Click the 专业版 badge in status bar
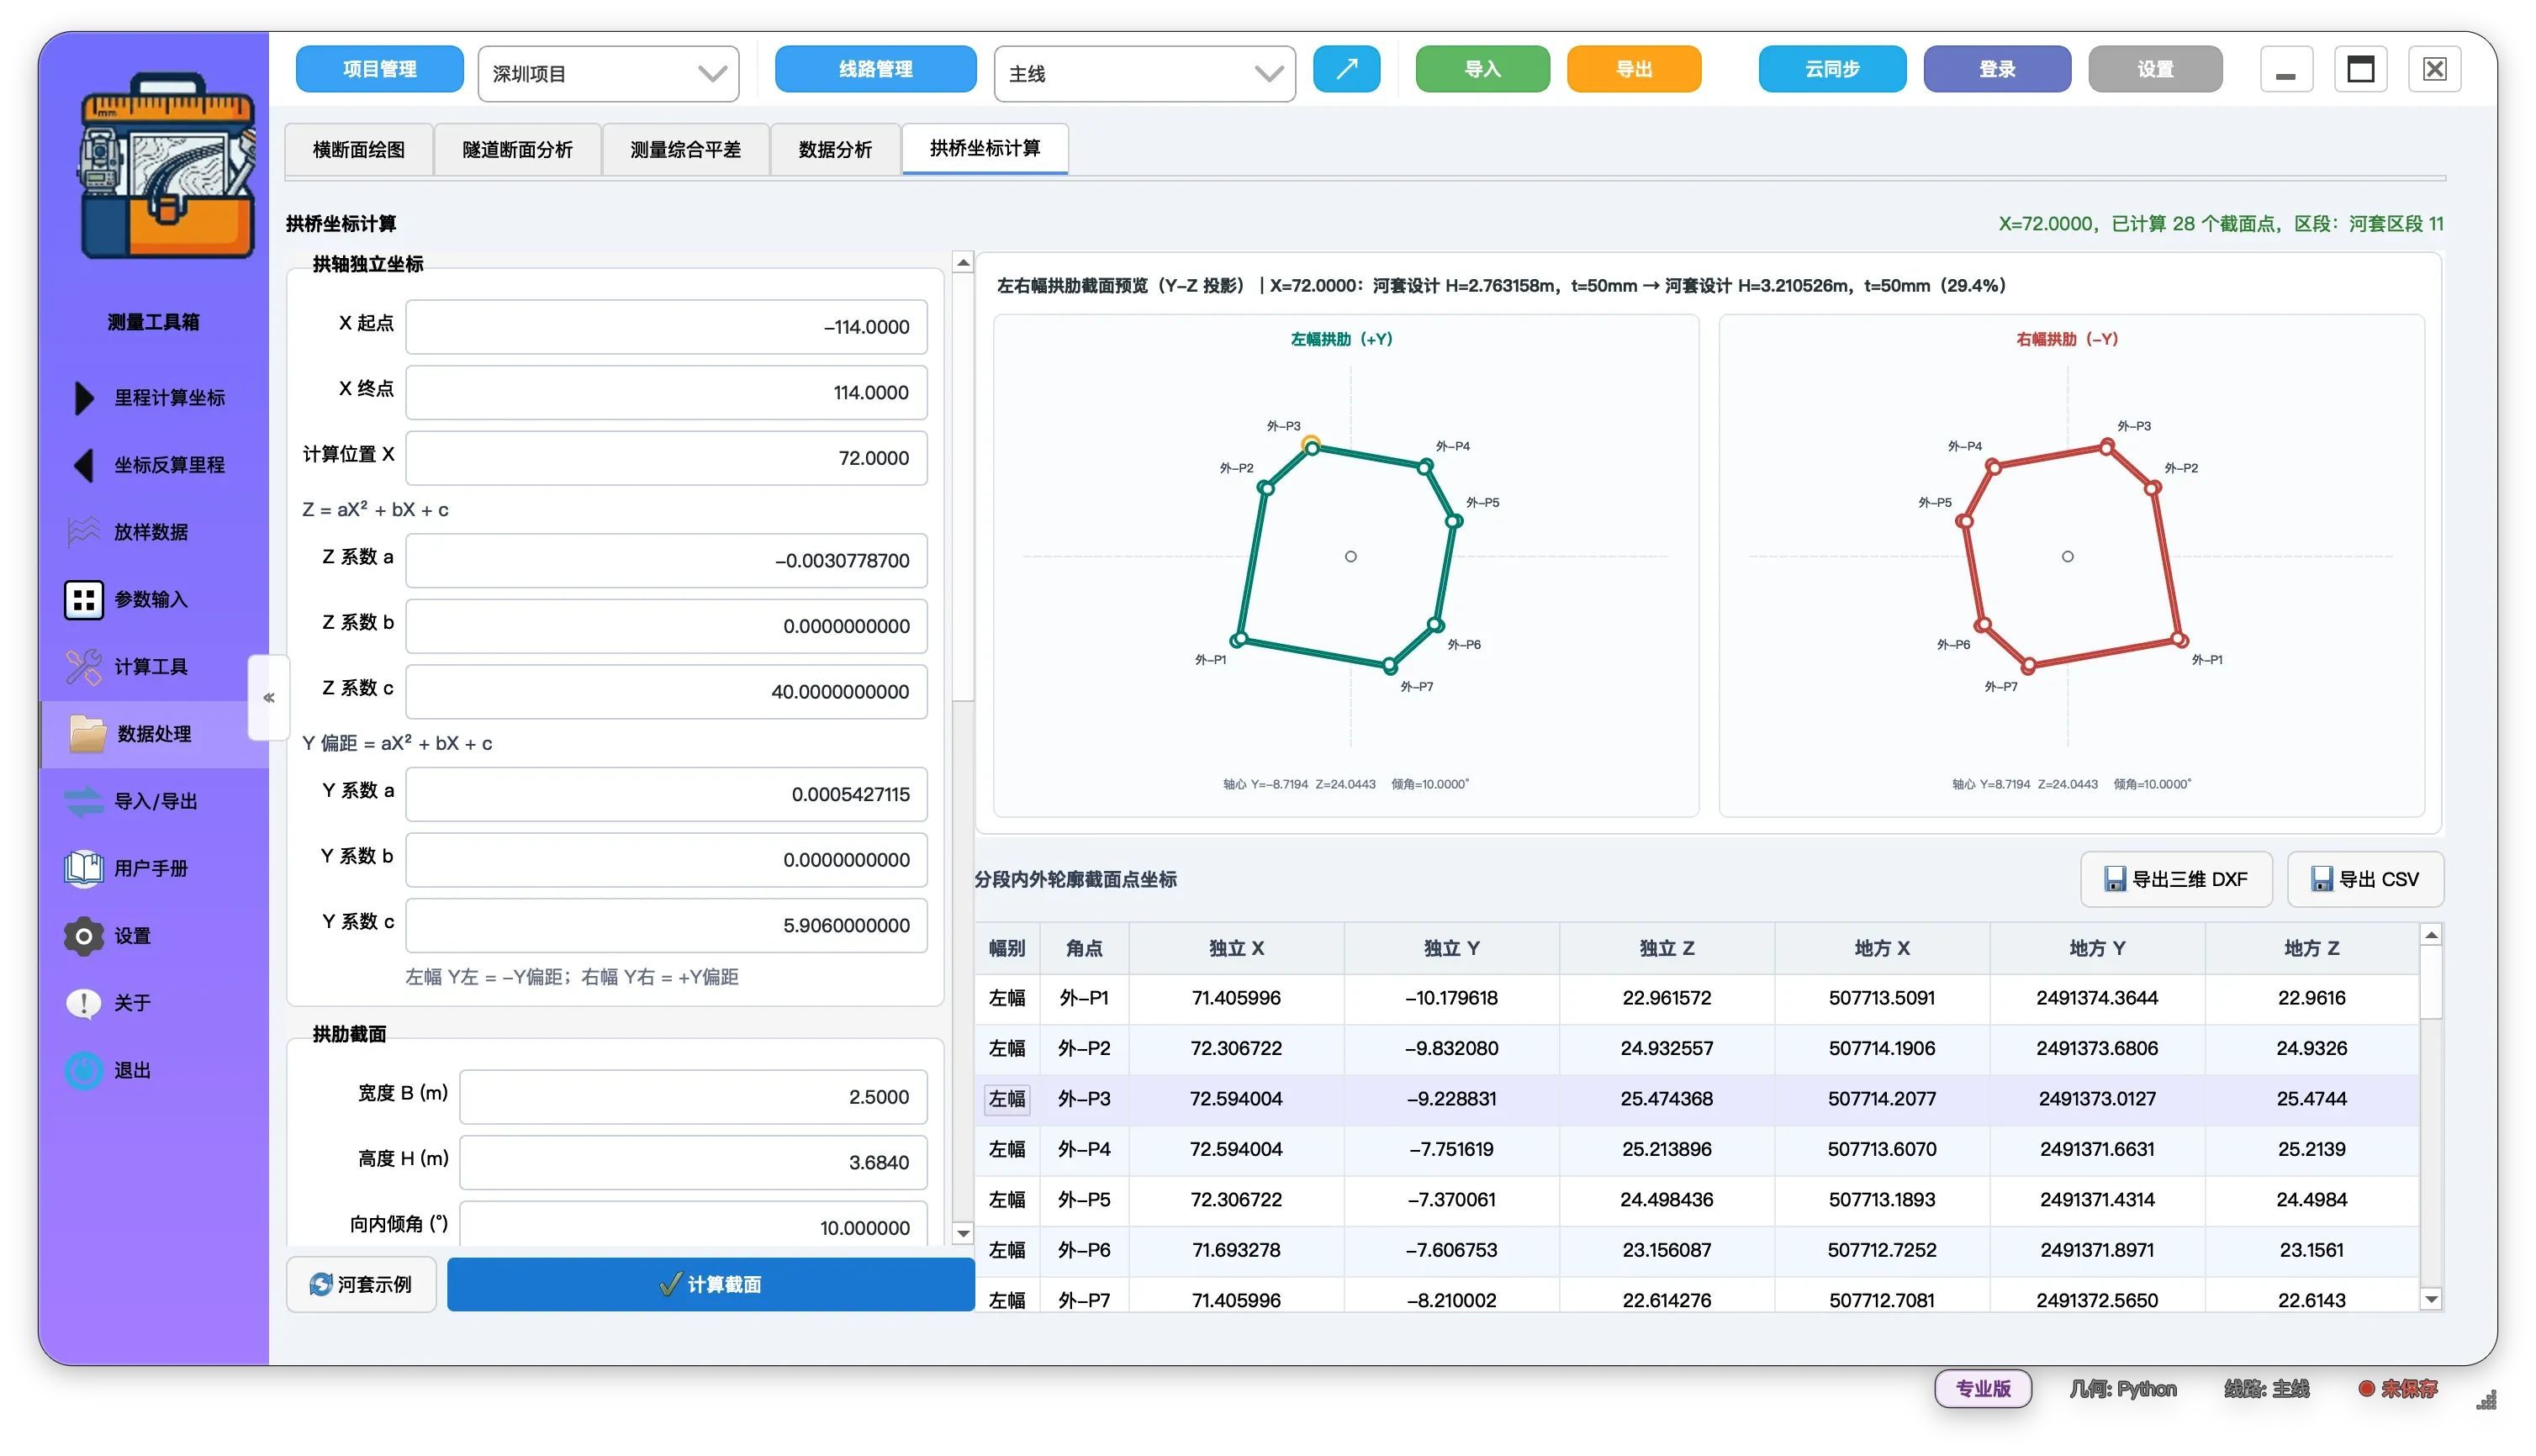This screenshot has width=2536, height=1456. point(1982,1388)
